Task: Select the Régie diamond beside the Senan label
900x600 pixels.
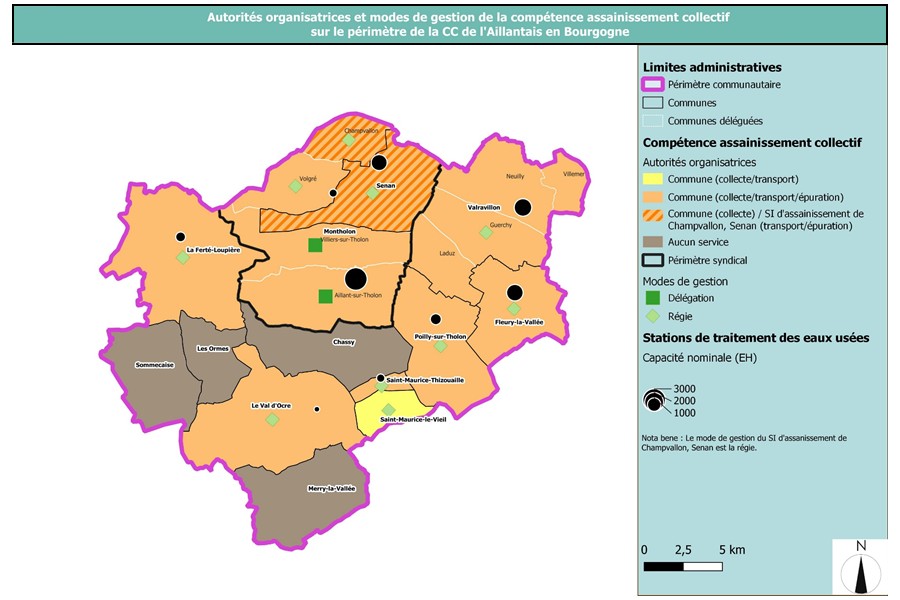Action: [373, 193]
